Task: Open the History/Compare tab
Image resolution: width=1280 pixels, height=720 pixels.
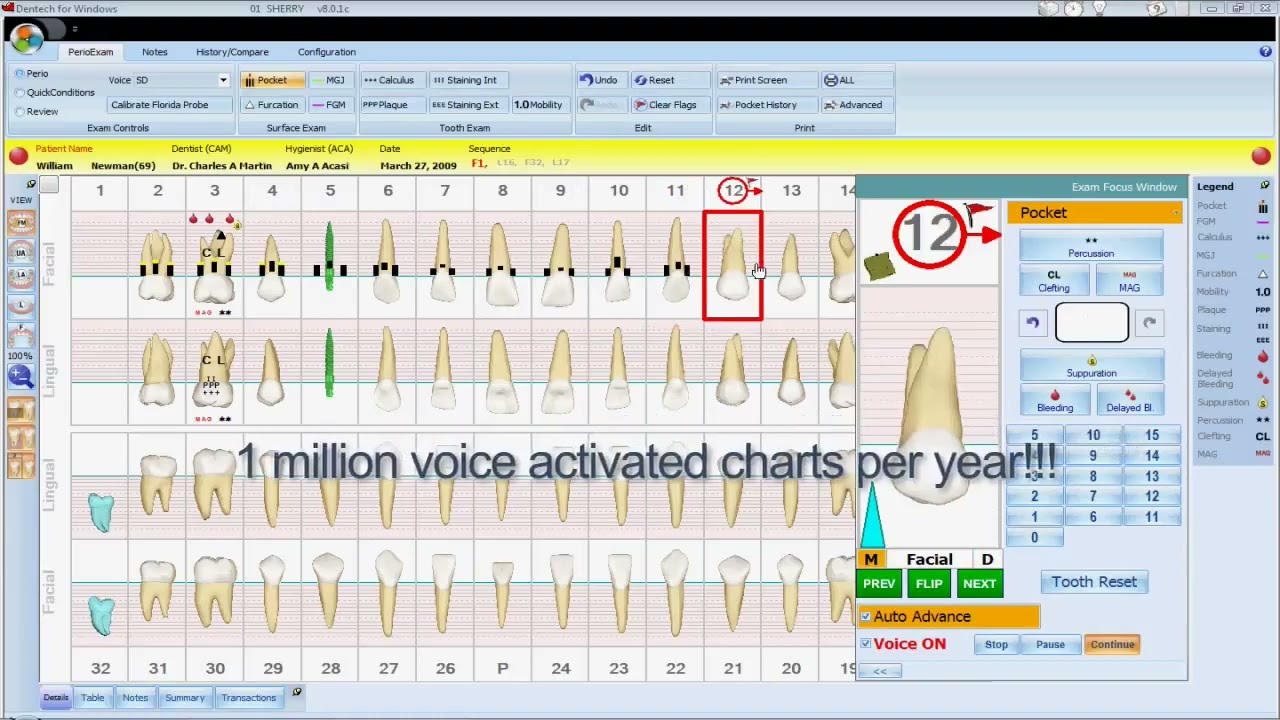Action: coord(232,52)
